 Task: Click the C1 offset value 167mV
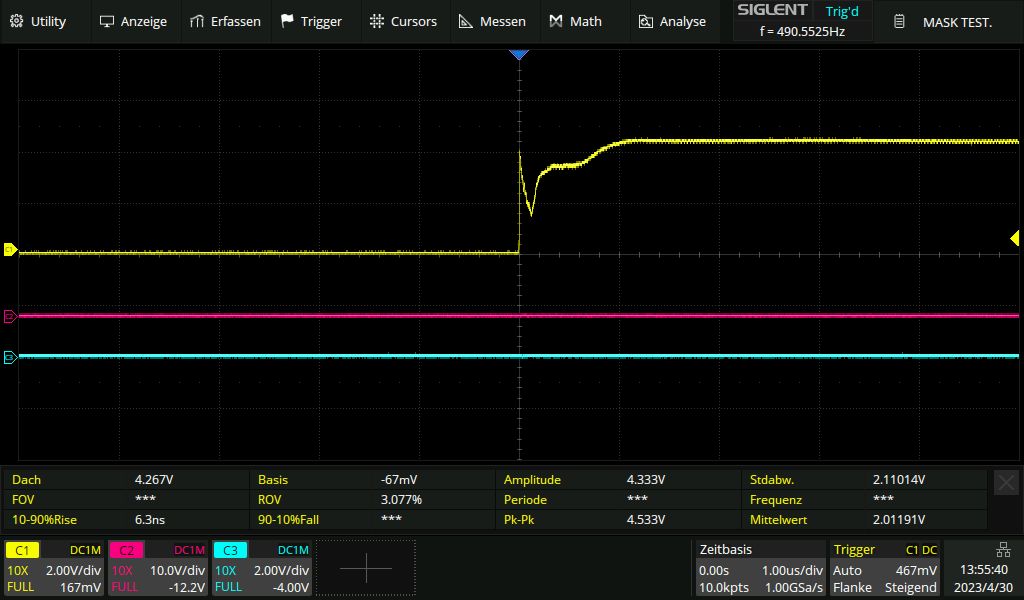80,587
